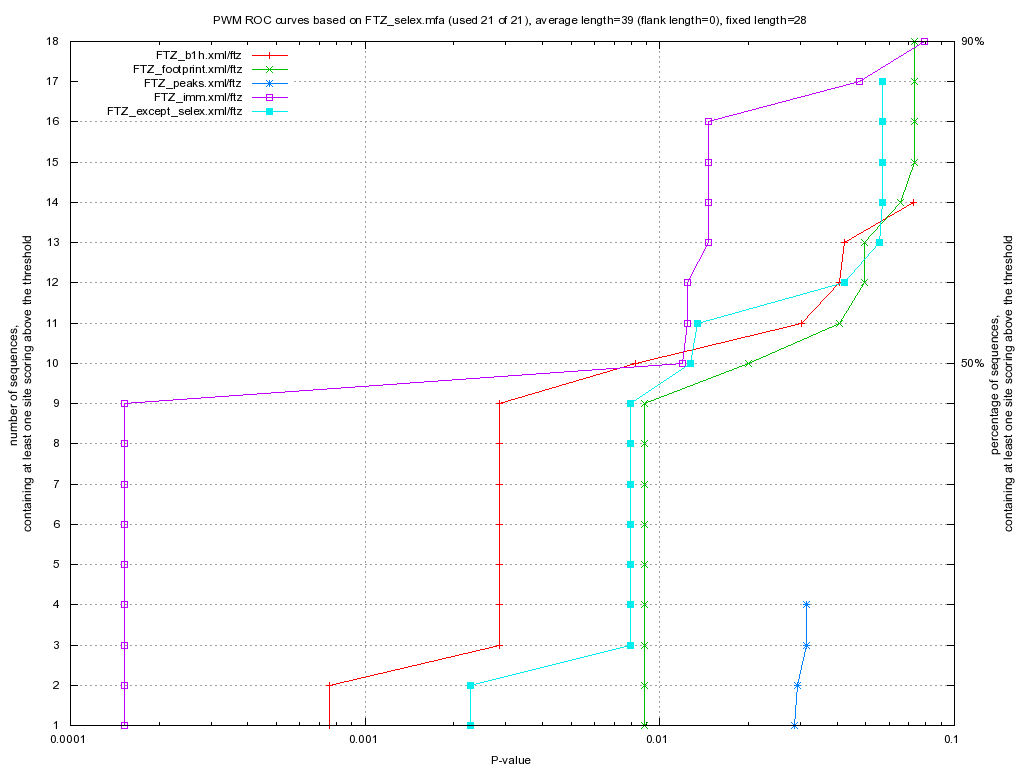
Task: Click the 50% label on right axis
Action: 973,363
